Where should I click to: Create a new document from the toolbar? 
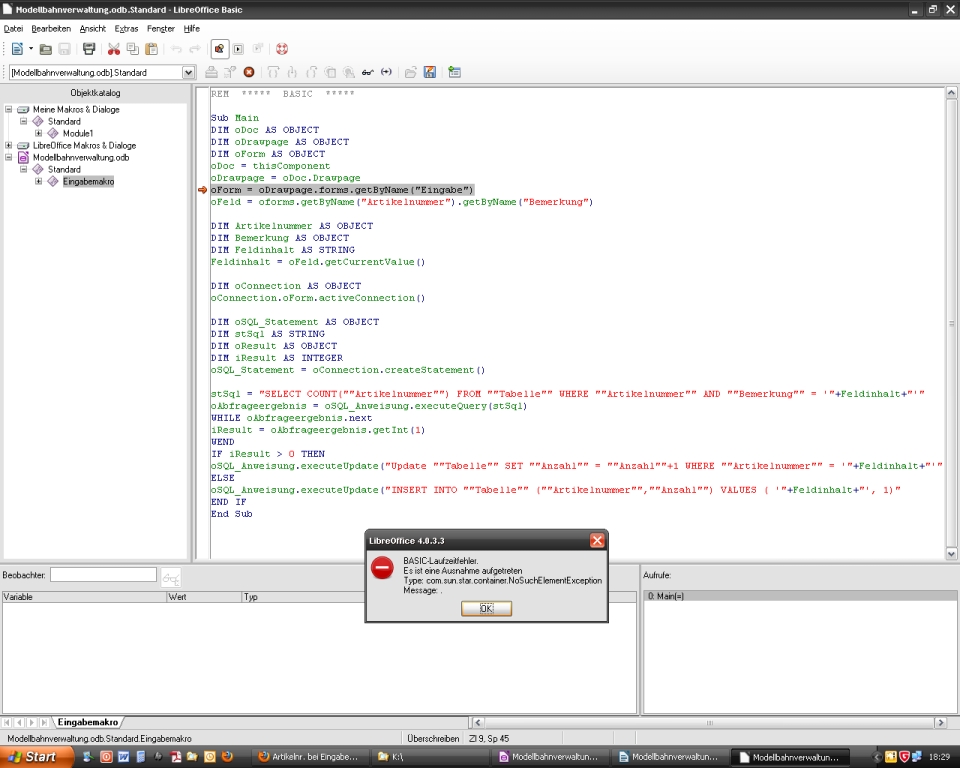[17, 49]
